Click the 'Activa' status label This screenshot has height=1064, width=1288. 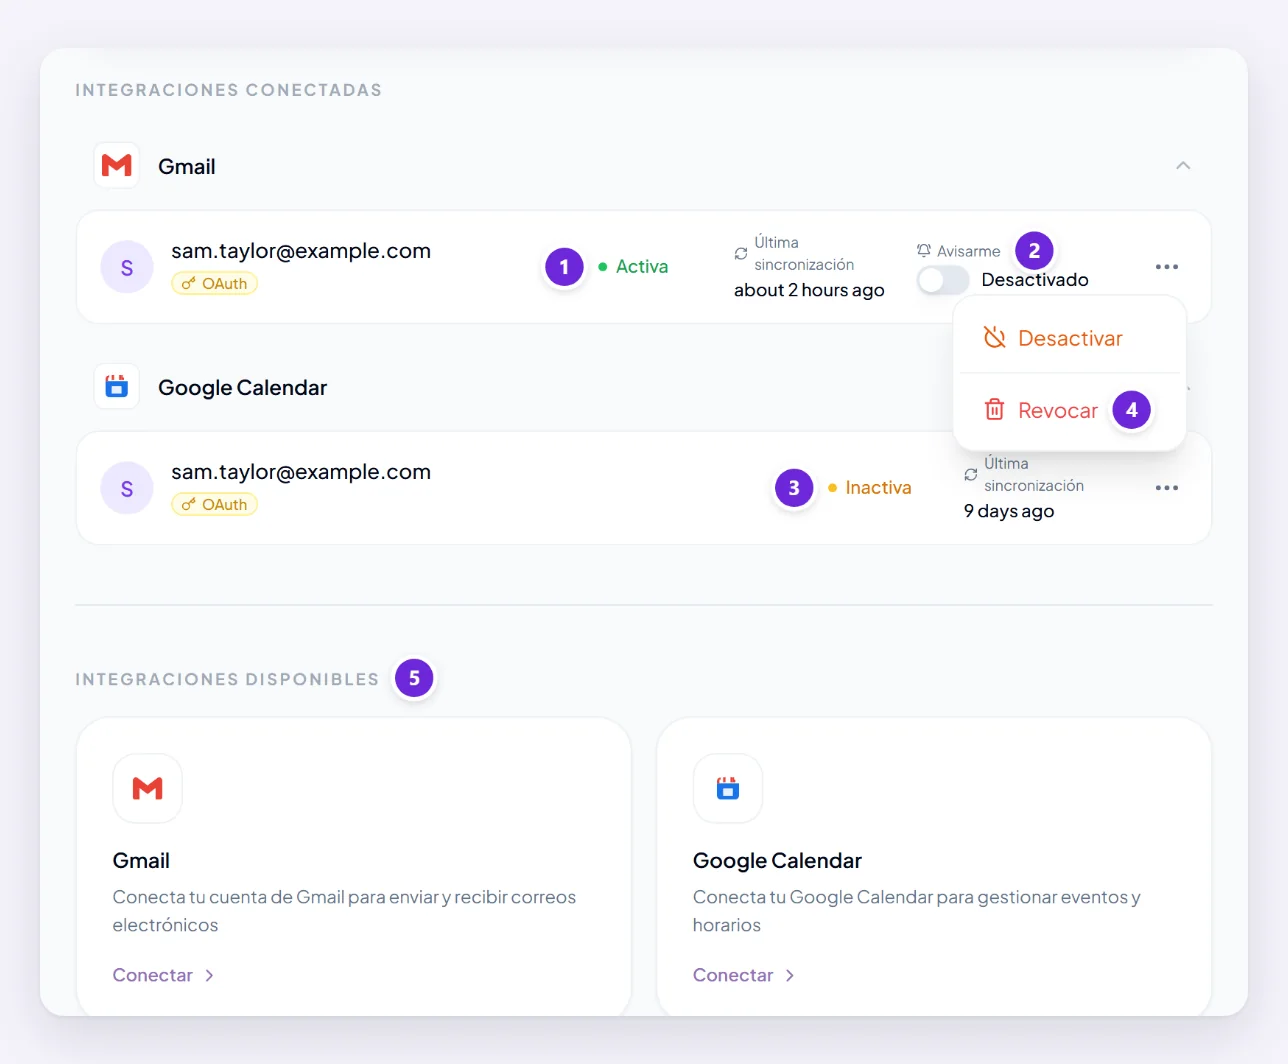[642, 267]
